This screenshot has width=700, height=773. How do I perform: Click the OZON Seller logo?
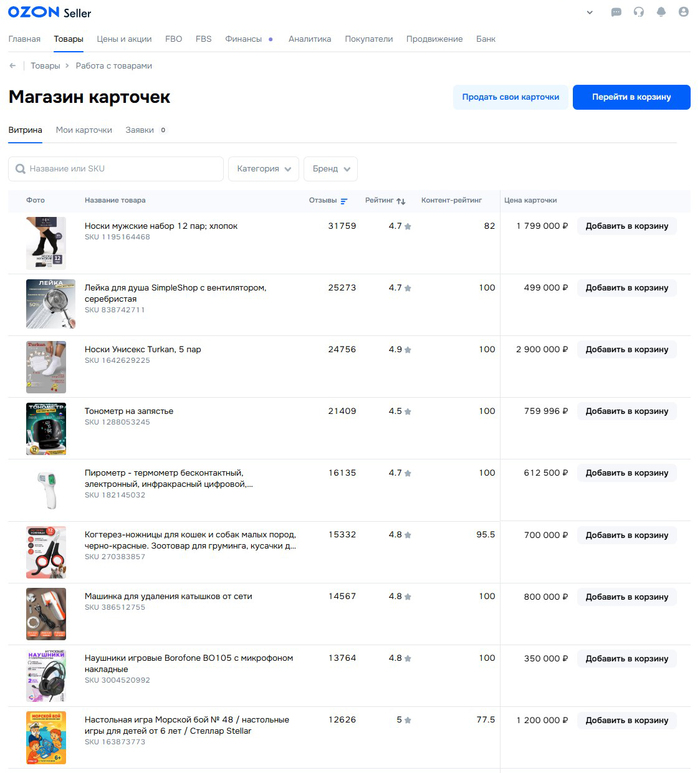pos(49,13)
